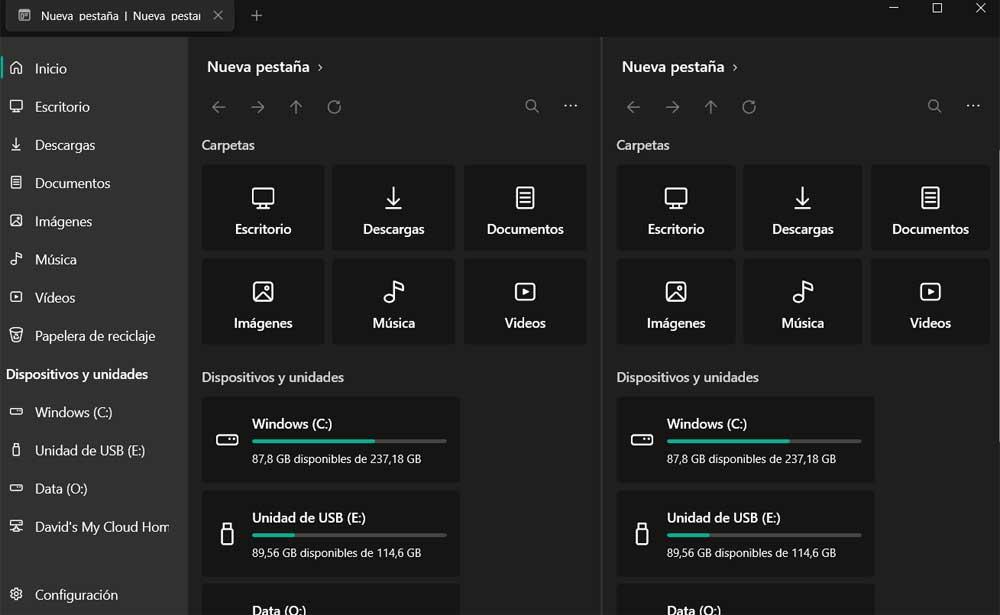Open Videos folder tile in right pane
Screen dimensions: 1000x615
pos(930,301)
